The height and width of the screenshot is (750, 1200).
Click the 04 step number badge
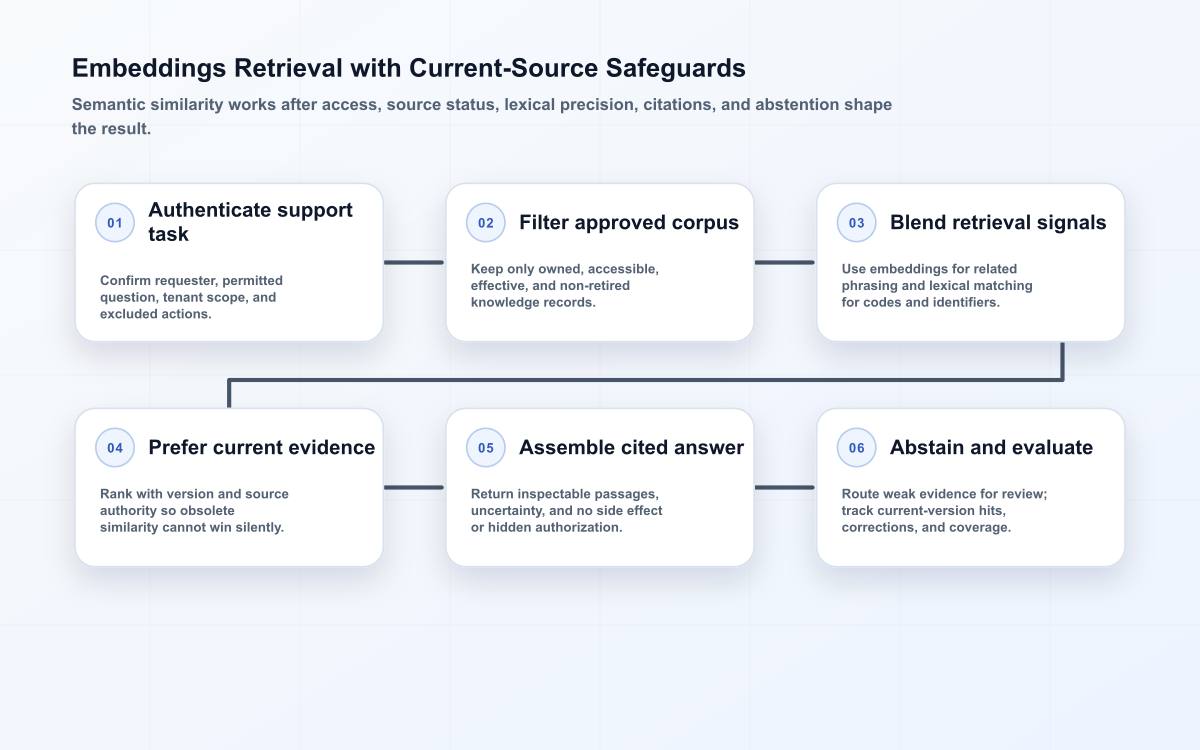115,448
